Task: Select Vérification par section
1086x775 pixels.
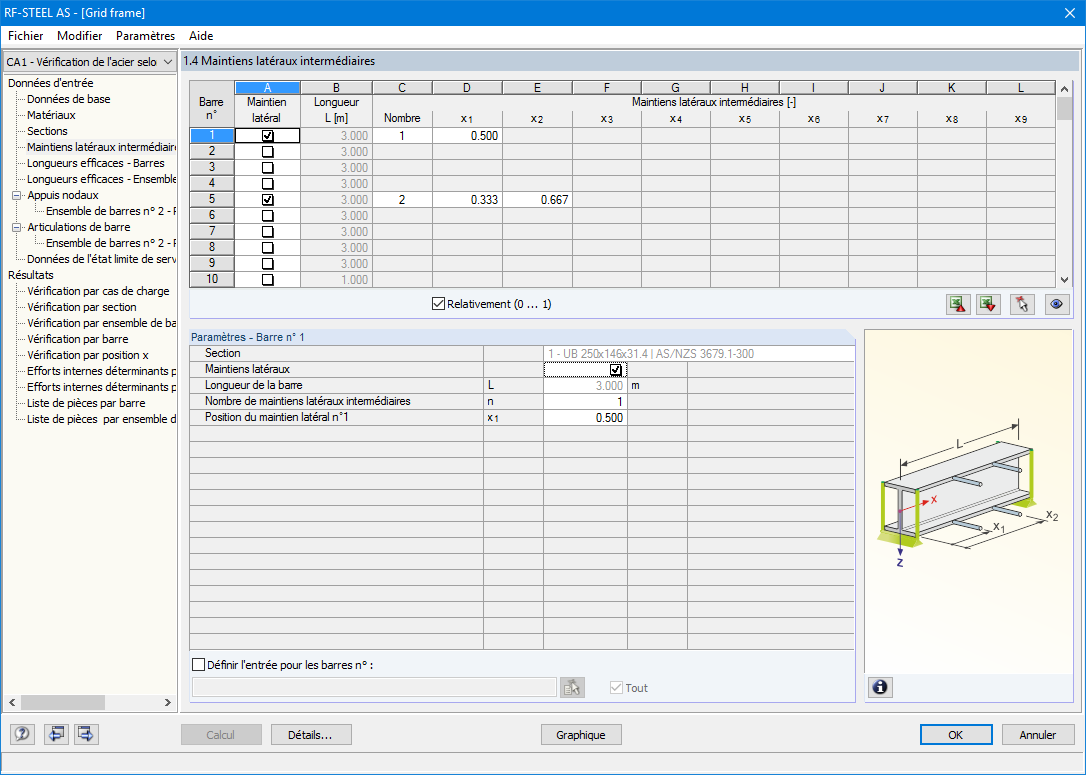Action: click(x=82, y=307)
